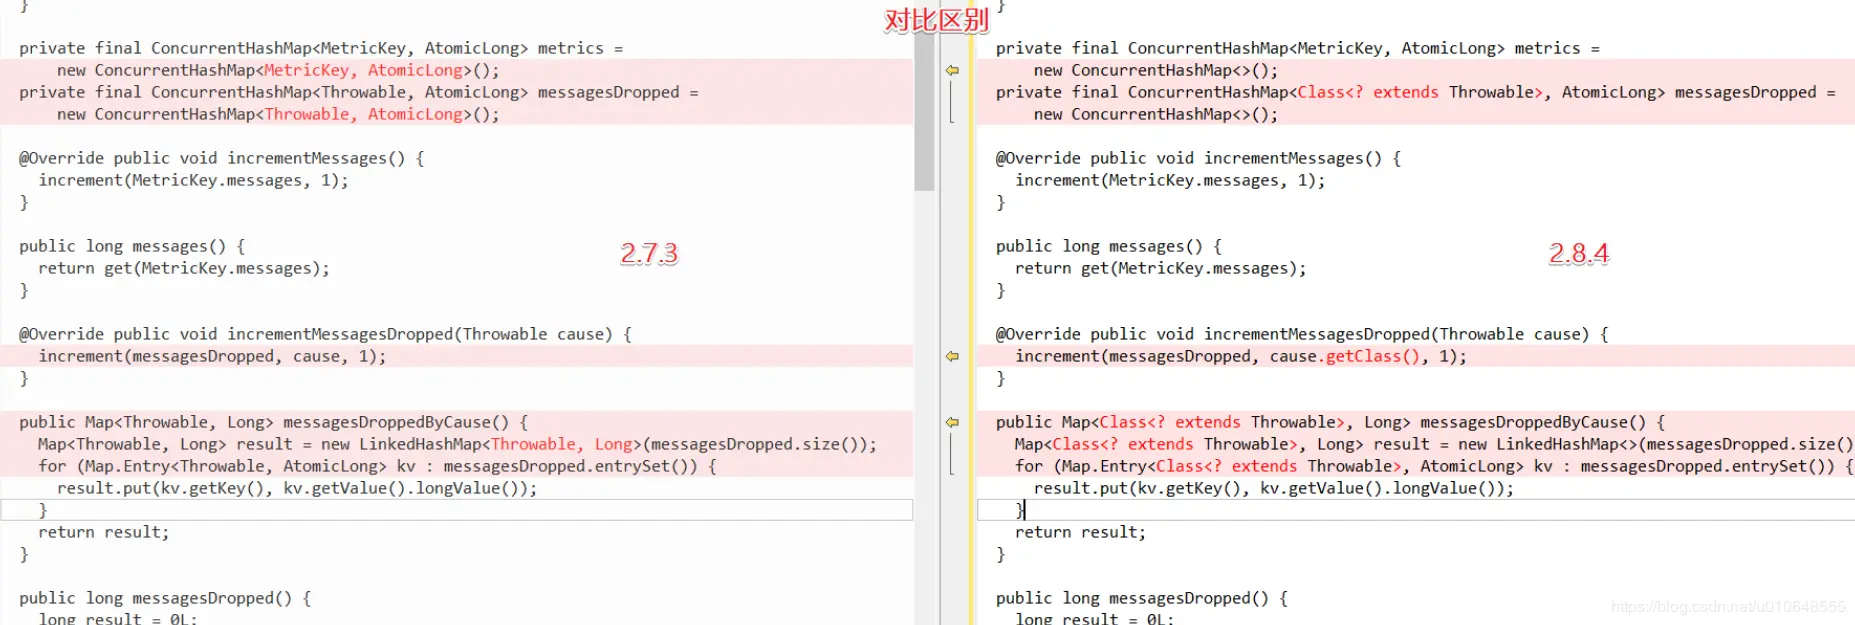Click the left pane 'incrementMessagesDropped(Throwable cause)' line
Screen dimensions: 1855x625
[326, 334]
